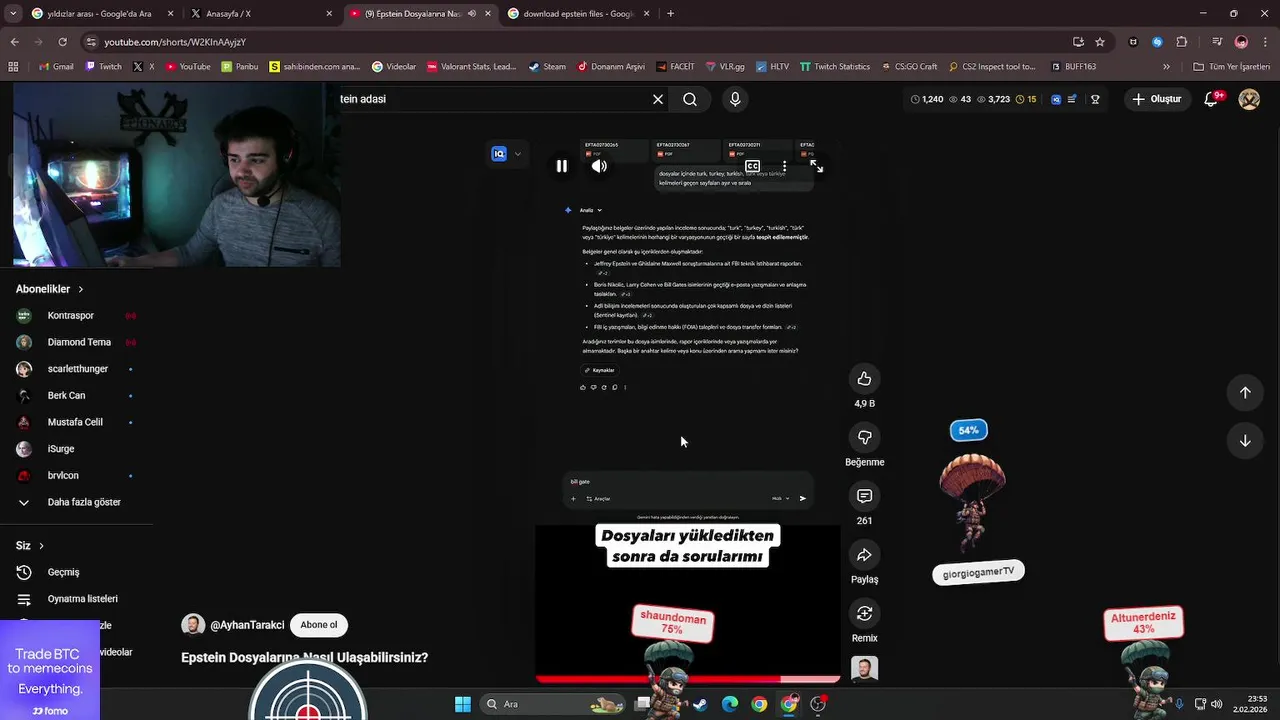This screenshot has height=720, width=1280.
Task: Dislike the short (Beğenme)
Action: click(864, 437)
